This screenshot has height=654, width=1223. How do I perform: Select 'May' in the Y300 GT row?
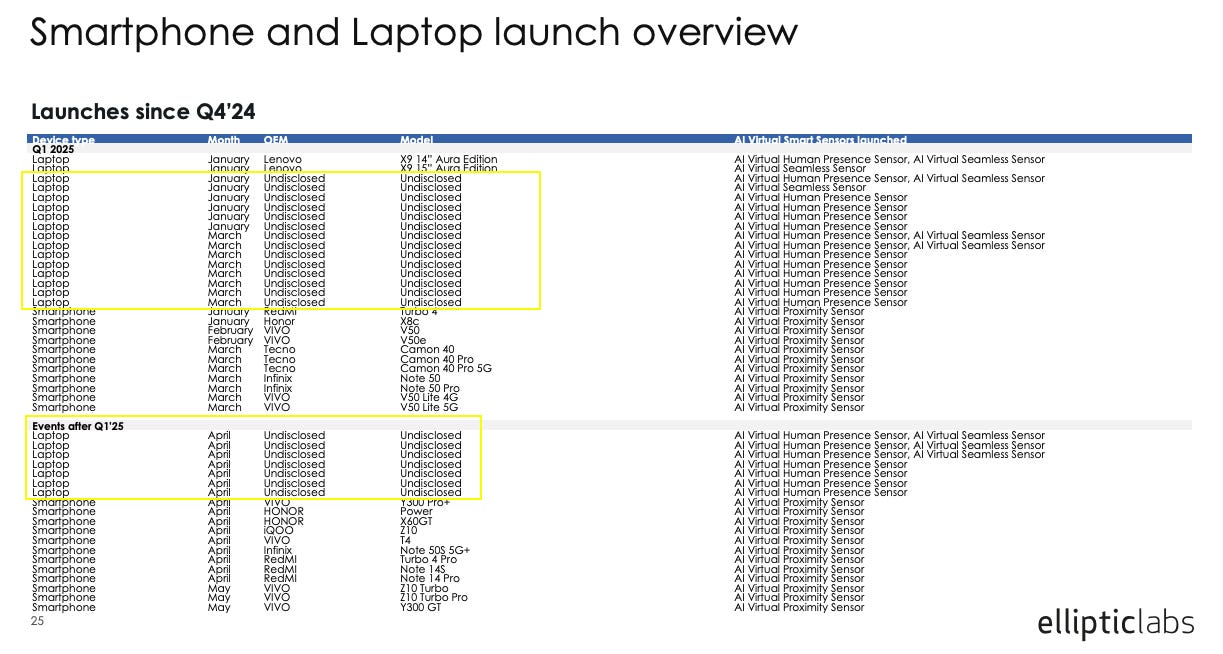click(x=219, y=607)
